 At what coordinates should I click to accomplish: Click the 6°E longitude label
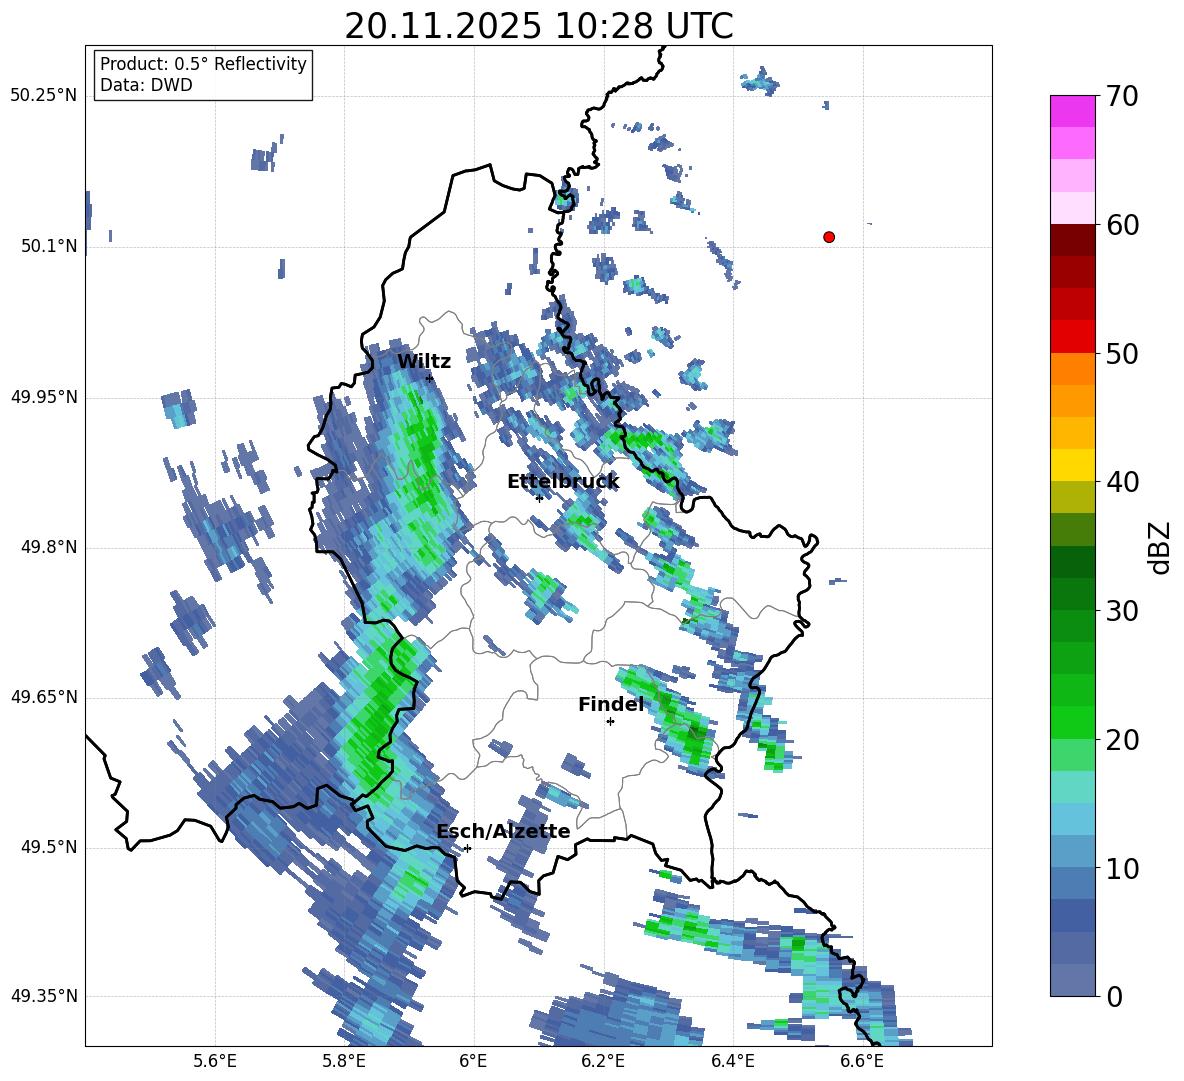tap(473, 1061)
